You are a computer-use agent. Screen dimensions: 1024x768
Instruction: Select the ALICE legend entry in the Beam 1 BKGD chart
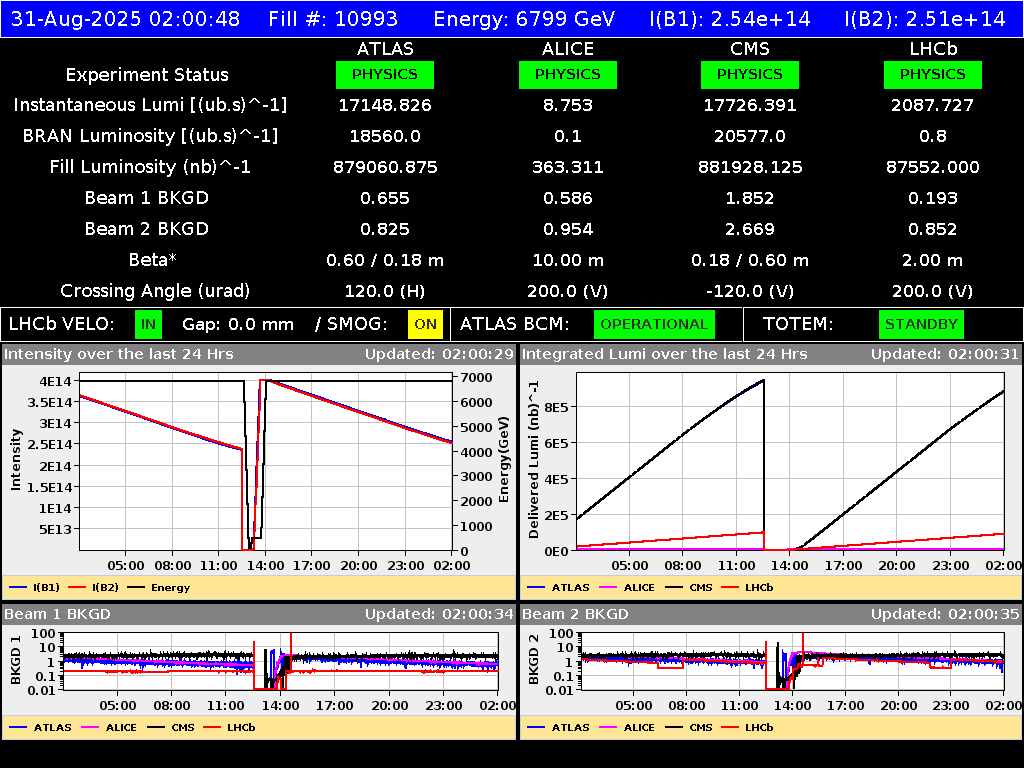click(x=108, y=728)
